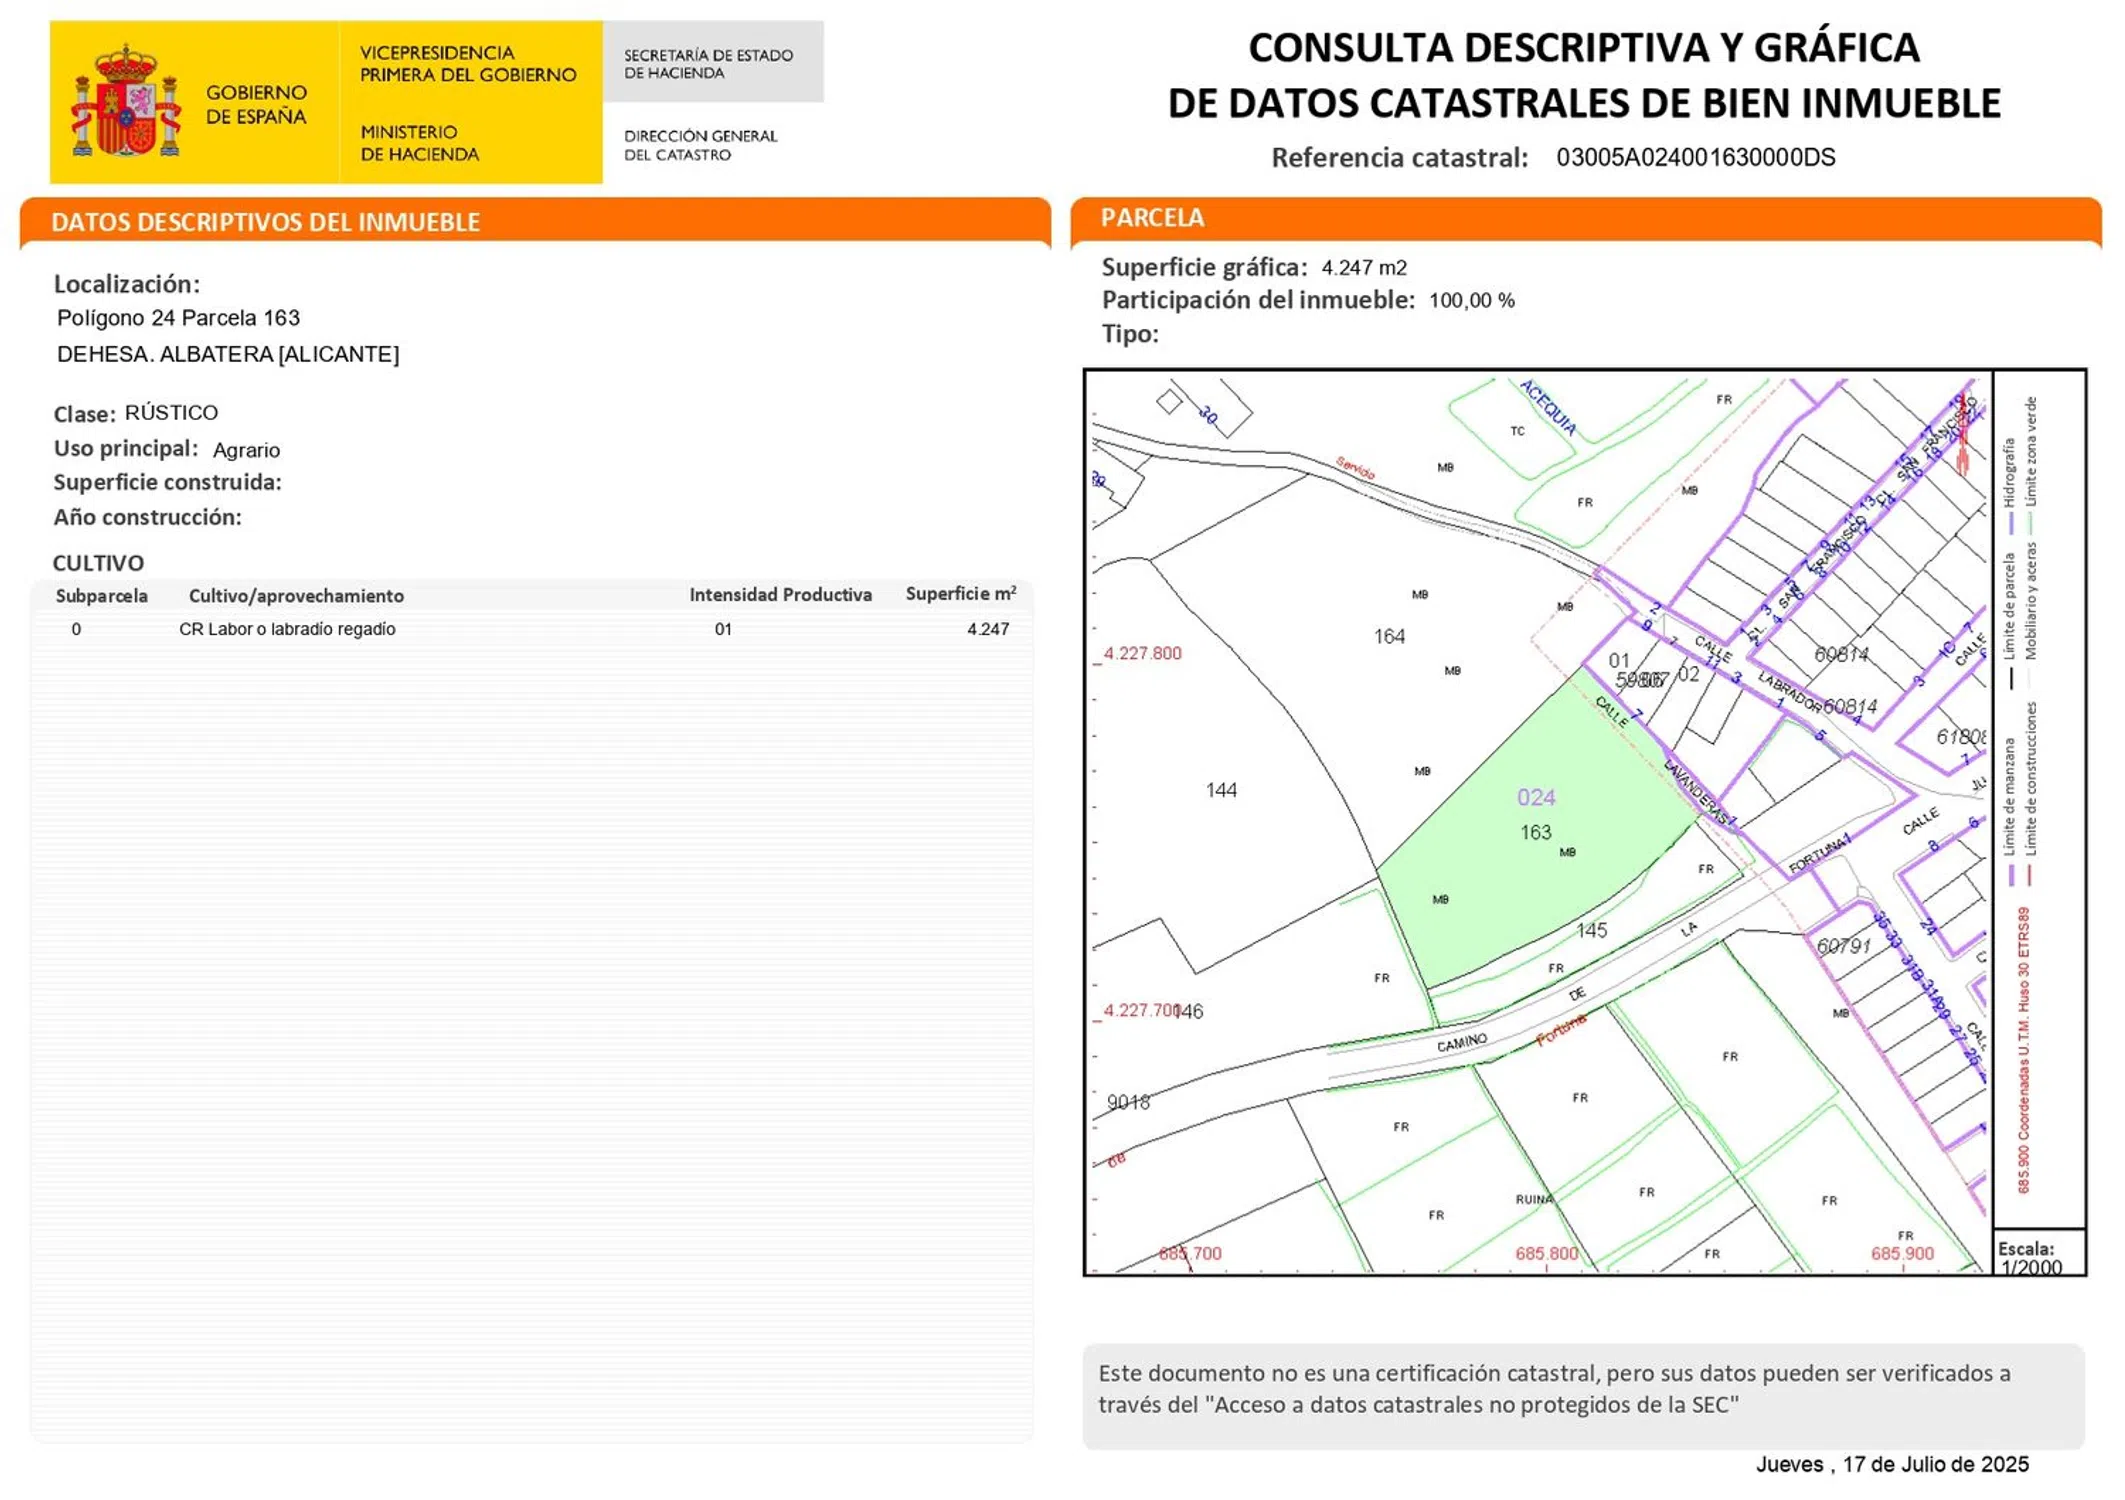Viewport: 2125px width, 1500px height.
Task: Click the "Dirección General del Catastro" label
Action: 700,145
